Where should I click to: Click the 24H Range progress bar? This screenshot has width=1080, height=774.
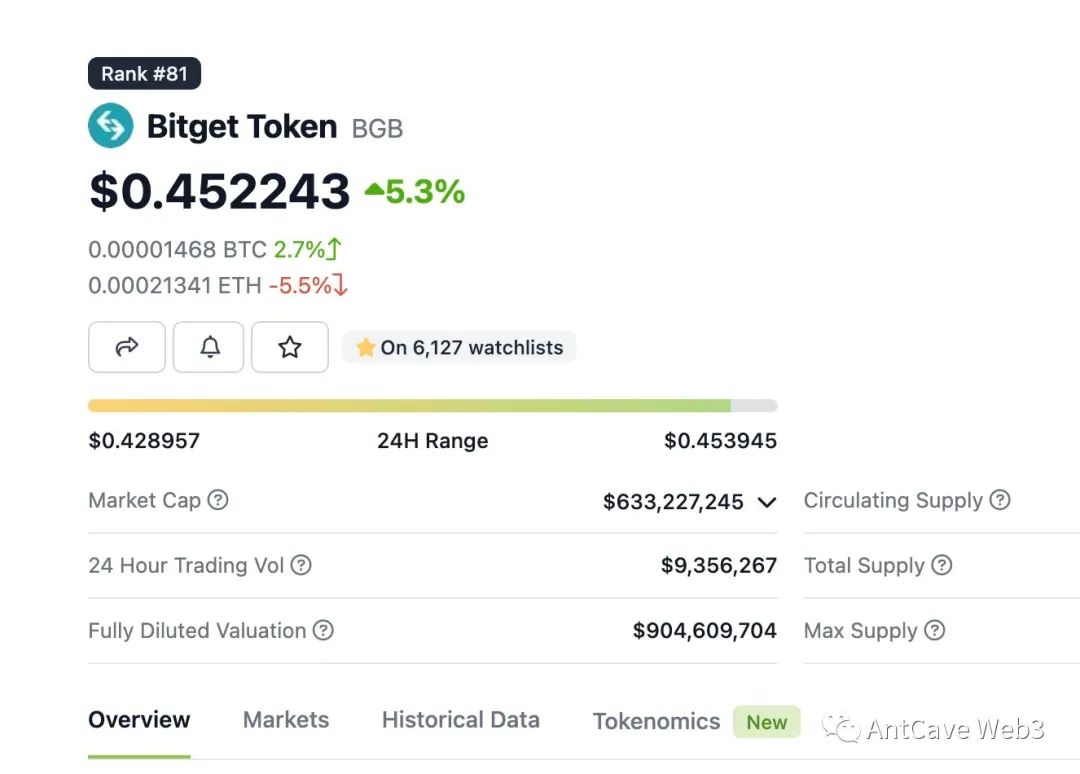click(x=432, y=406)
